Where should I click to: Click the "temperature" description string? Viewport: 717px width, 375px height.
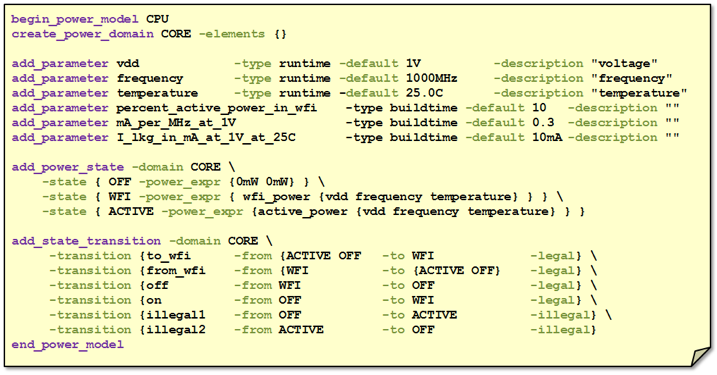(x=639, y=93)
